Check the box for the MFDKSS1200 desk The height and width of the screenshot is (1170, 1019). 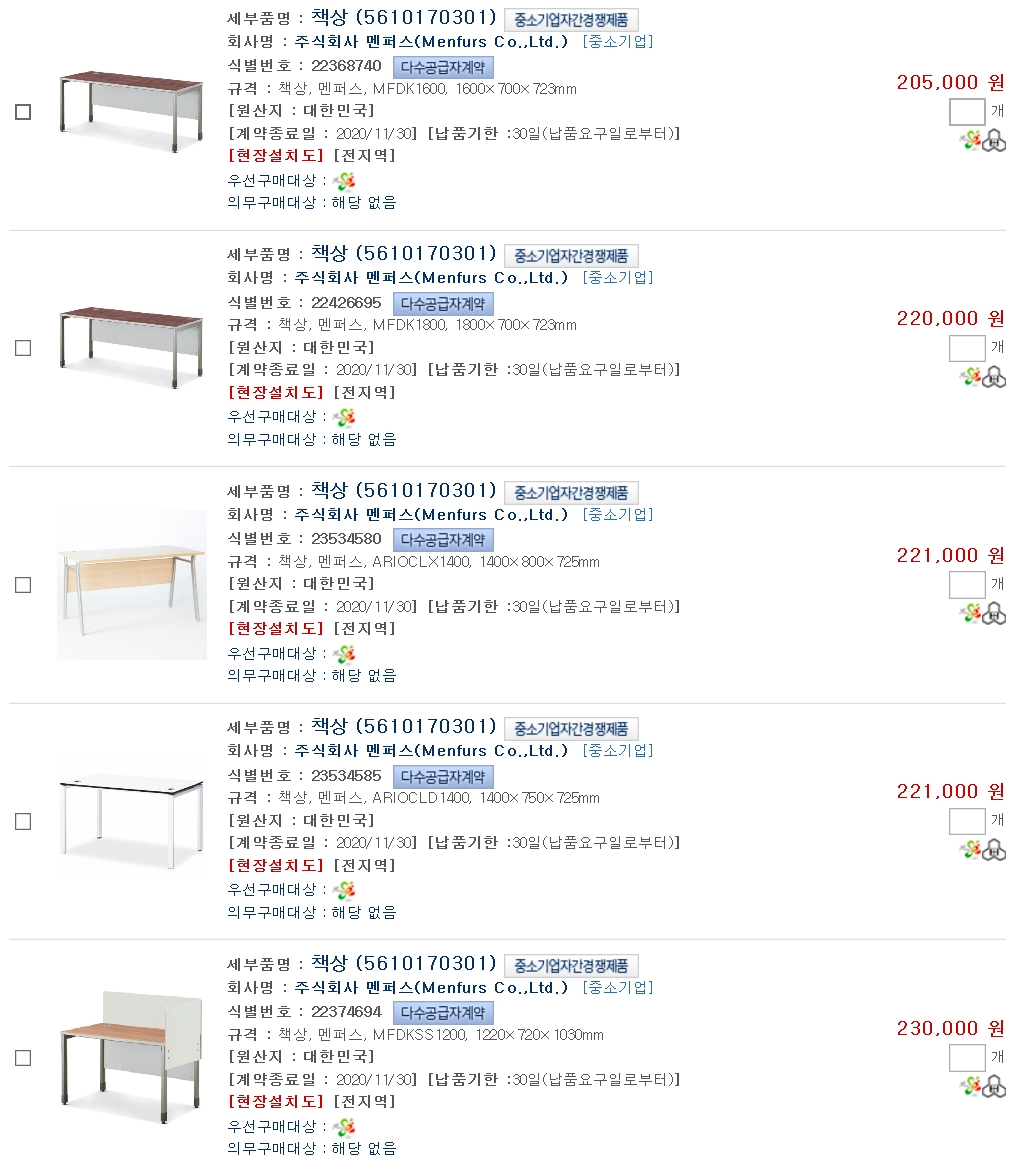click(x=23, y=1058)
